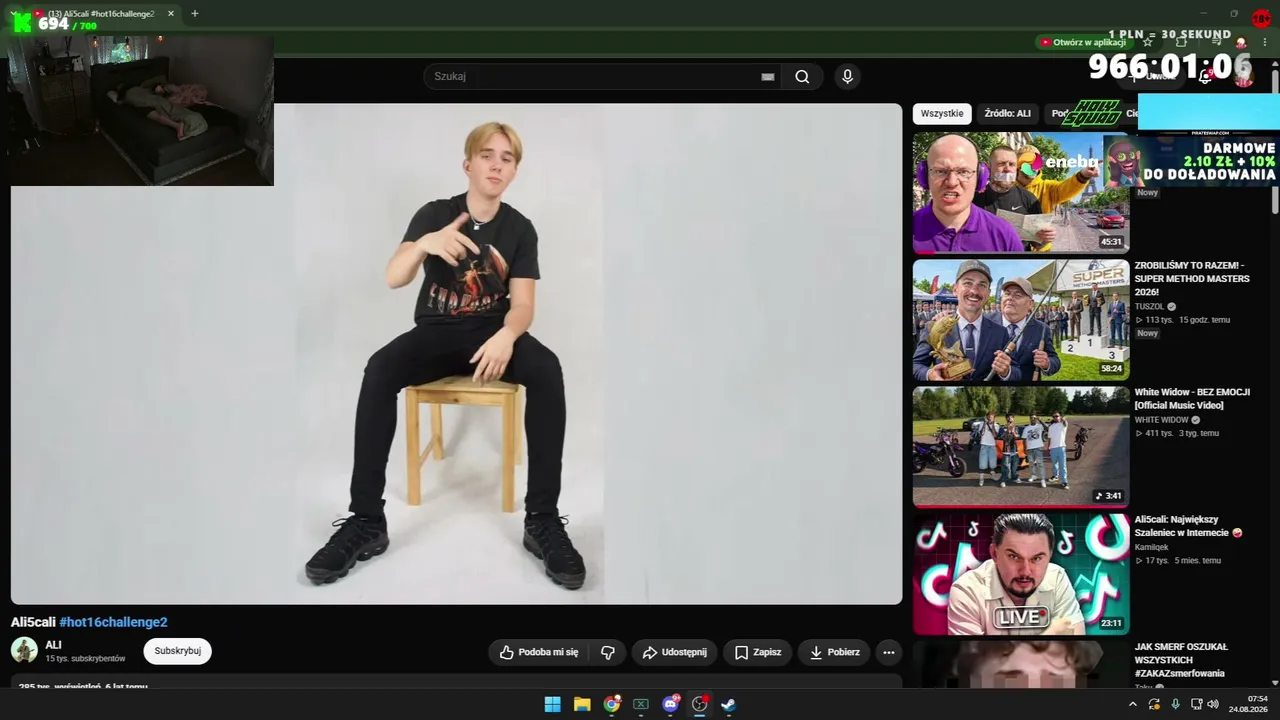The height and width of the screenshot is (720, 1280).
Task: Show hidden system tray icons
Action: [1133, 704]
